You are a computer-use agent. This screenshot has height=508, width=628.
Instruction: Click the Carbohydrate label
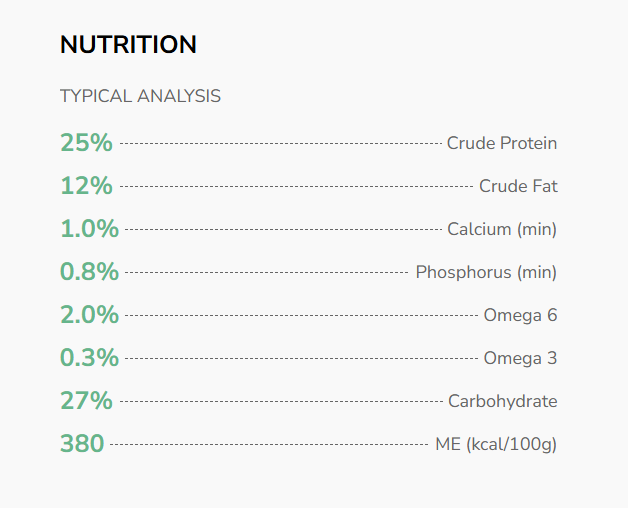502,401
